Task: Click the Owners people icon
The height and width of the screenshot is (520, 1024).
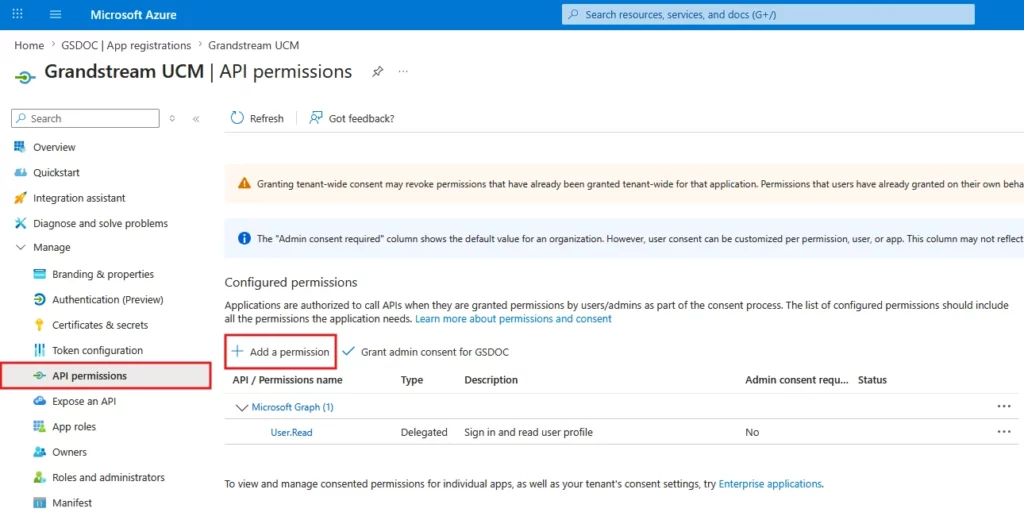Action: point(39,452)
